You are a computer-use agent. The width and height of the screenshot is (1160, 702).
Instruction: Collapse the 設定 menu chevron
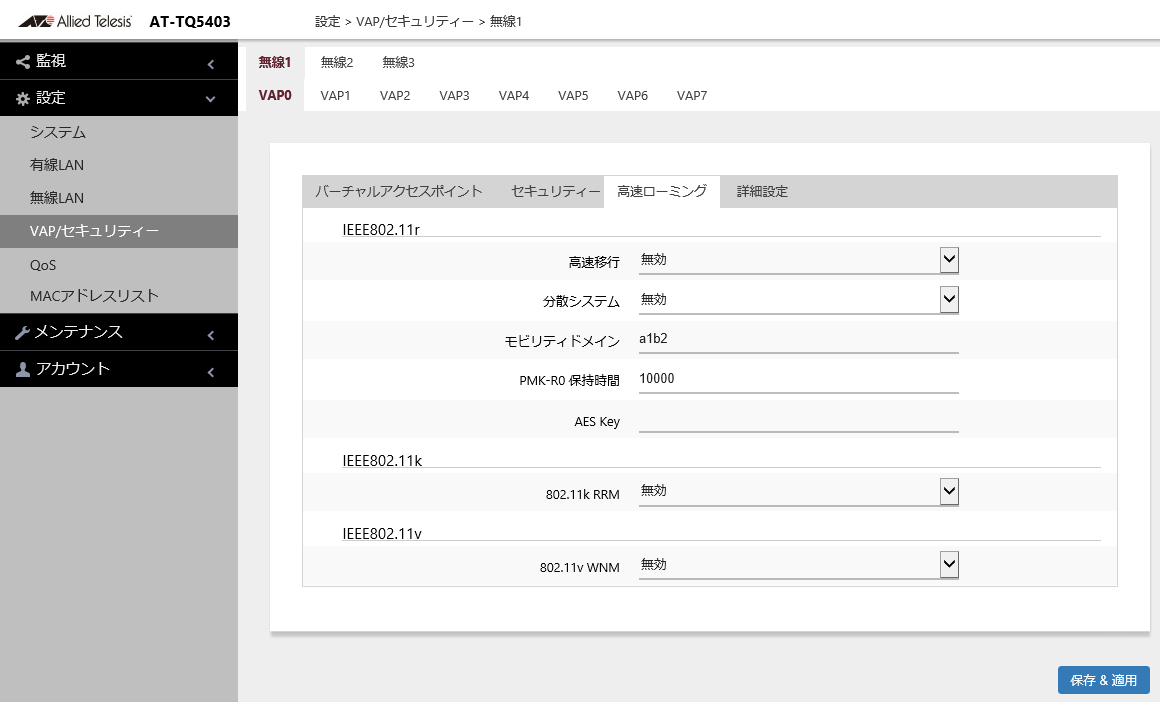211,98
